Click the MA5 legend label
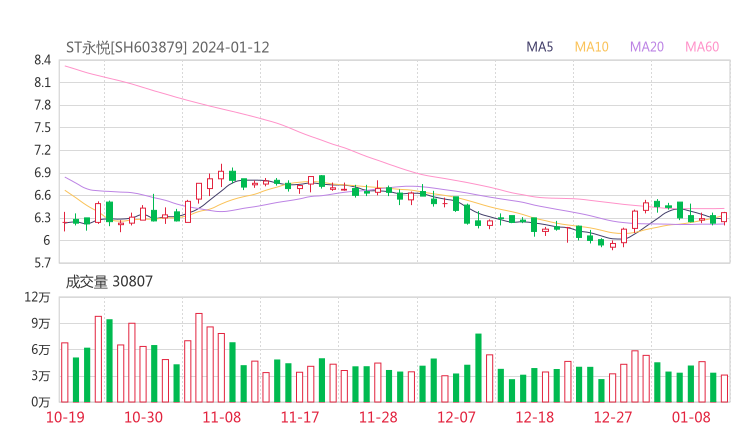This screenshot has width=740, height=440. pyautogui.click(x=539, y=47)
